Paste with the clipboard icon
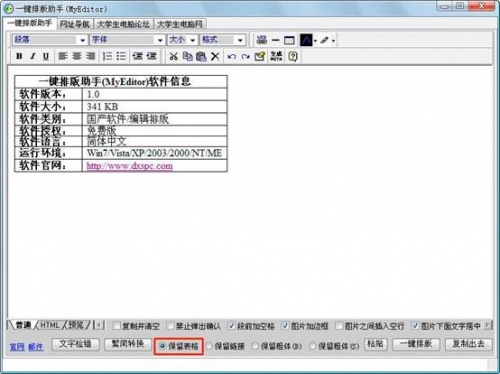The height and width of the screenshot is (374, 500). point(201,57)
